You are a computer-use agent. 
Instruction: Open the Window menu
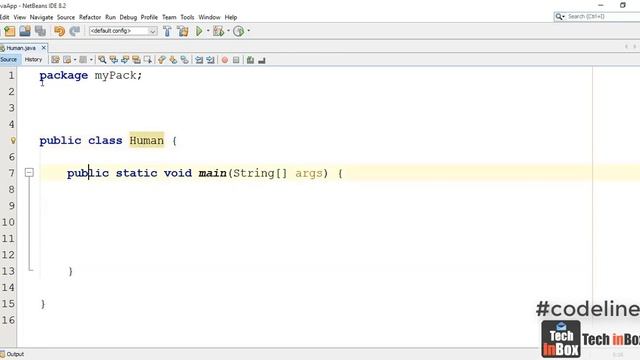(x=209, y=17)
